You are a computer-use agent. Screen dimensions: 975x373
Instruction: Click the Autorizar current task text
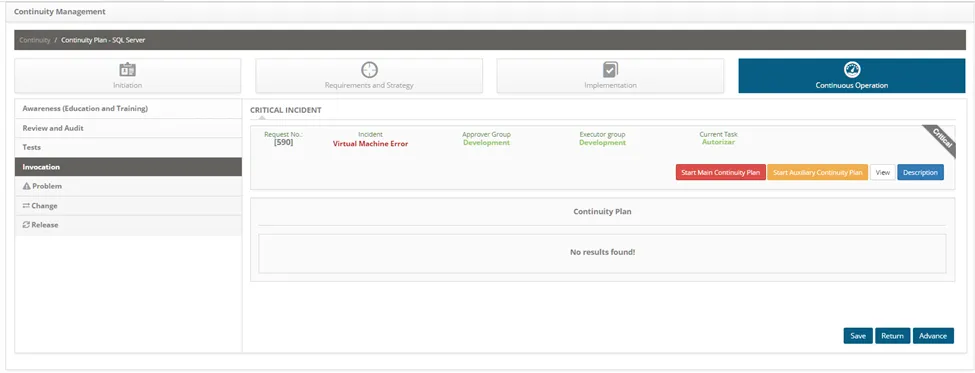[718, 142]
